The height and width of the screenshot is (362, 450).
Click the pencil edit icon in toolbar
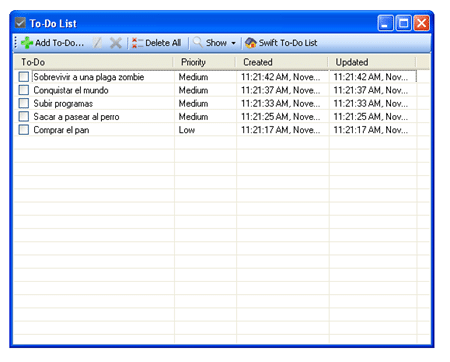point(97,43)
